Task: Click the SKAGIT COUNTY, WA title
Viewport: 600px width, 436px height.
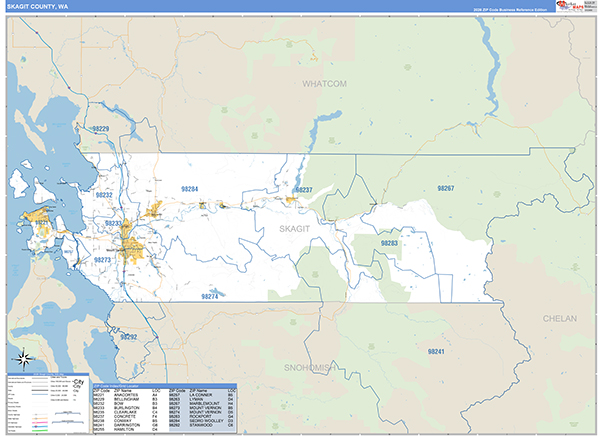Action: tap(38, 7)
